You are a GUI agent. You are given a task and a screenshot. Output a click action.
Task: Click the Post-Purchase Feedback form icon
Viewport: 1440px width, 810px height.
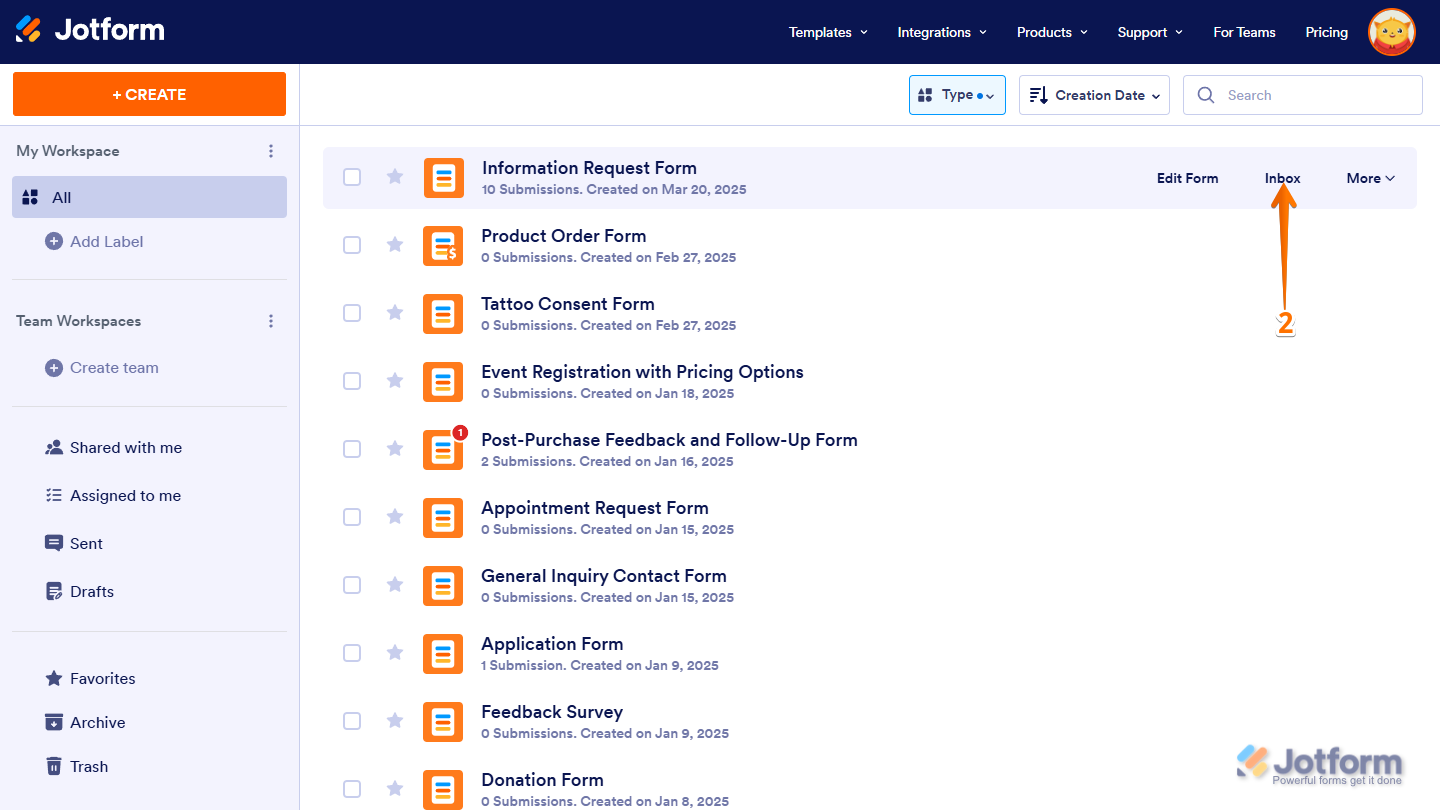(443, 450)
